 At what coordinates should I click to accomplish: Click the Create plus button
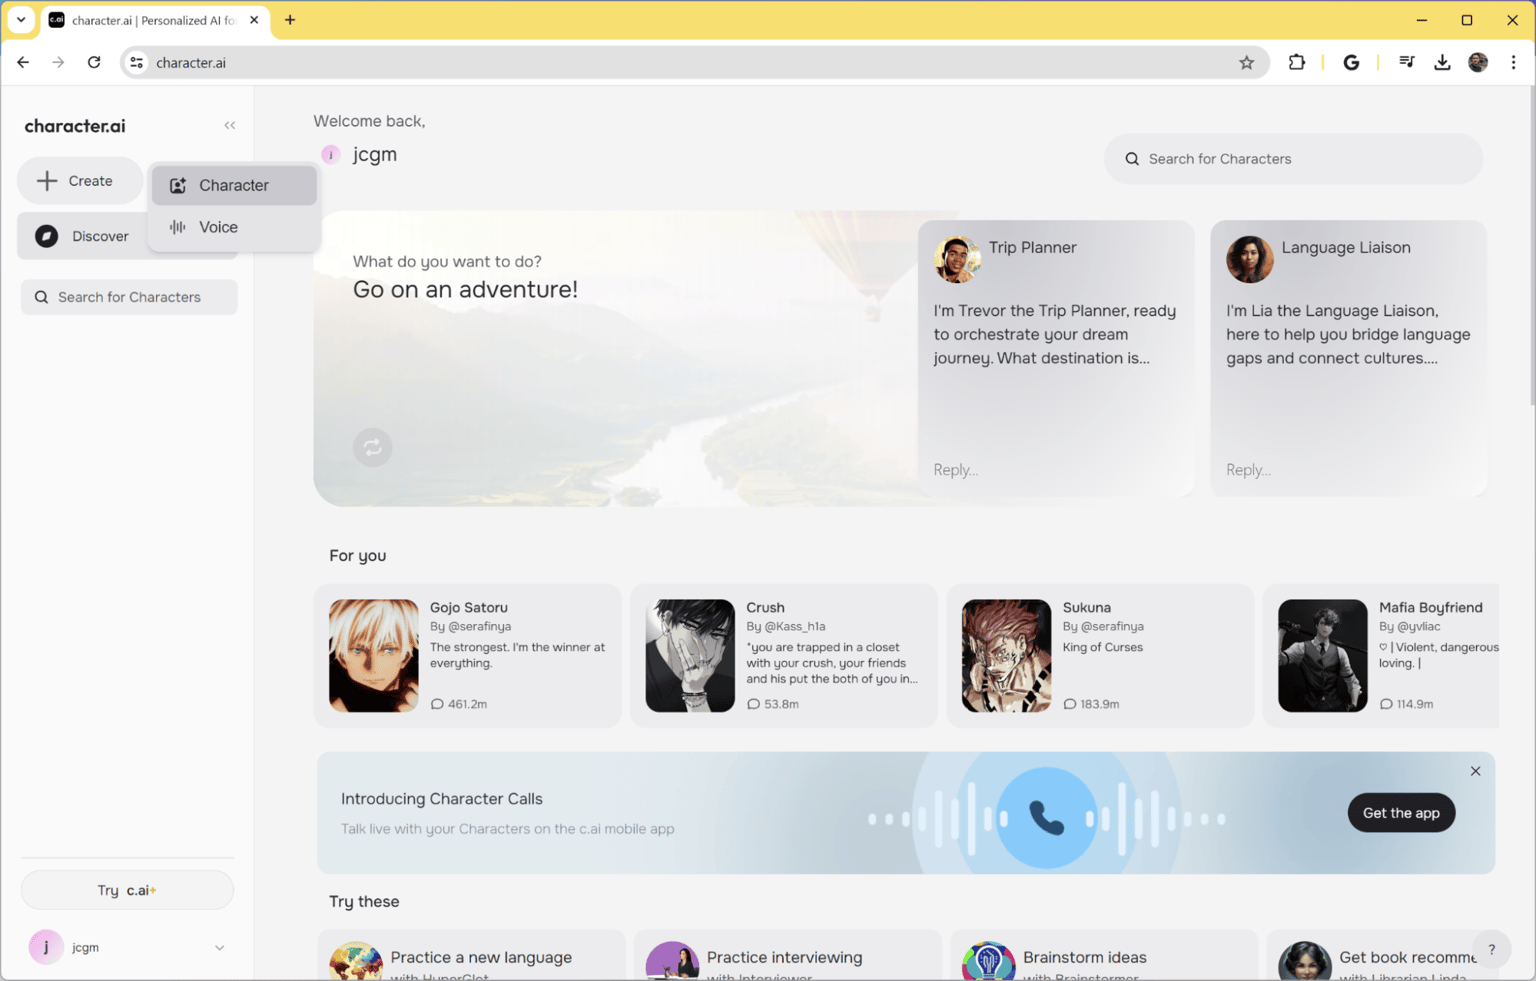pyautogui.click(x=80, y=181)
